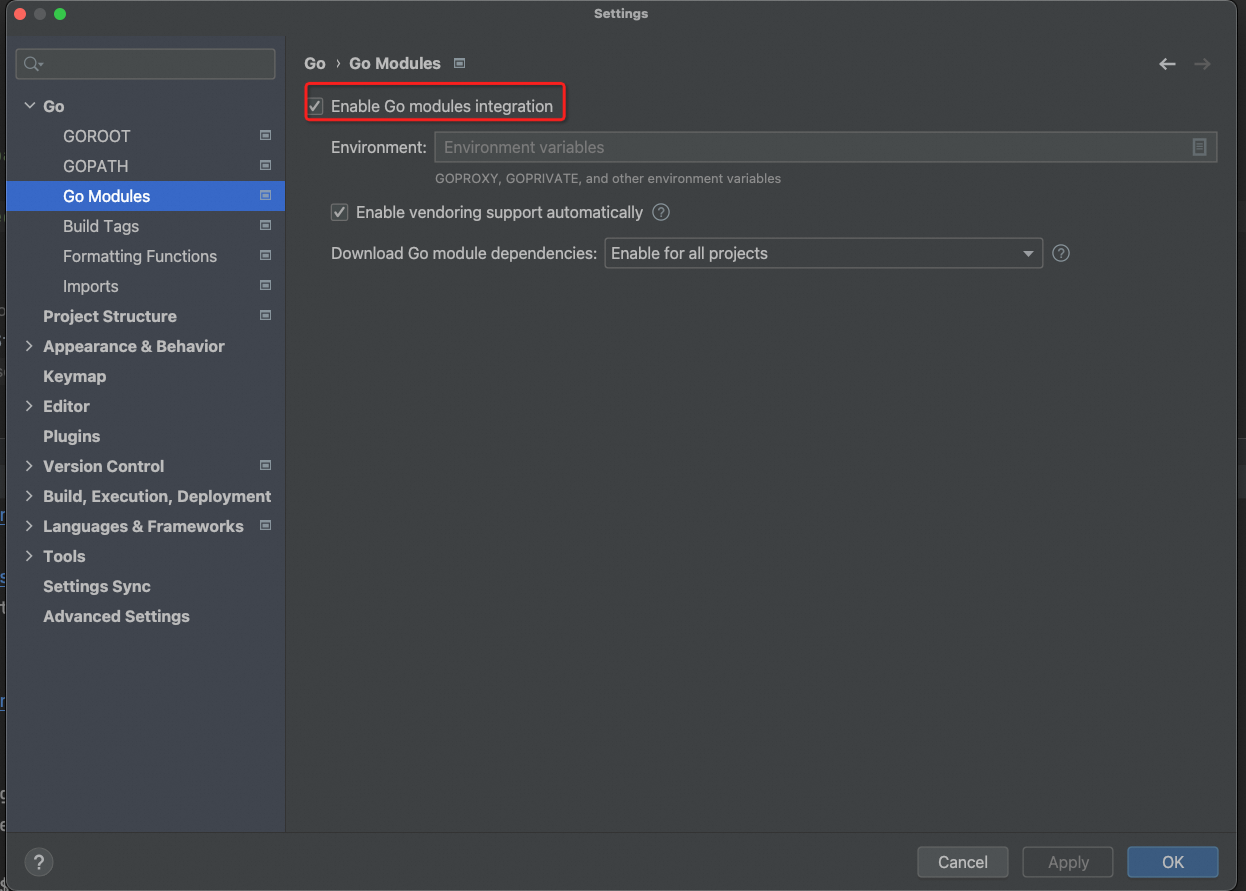Open Download Go module dependencies dropdown
1246x891 pixels.
click(x=823, y=253)
